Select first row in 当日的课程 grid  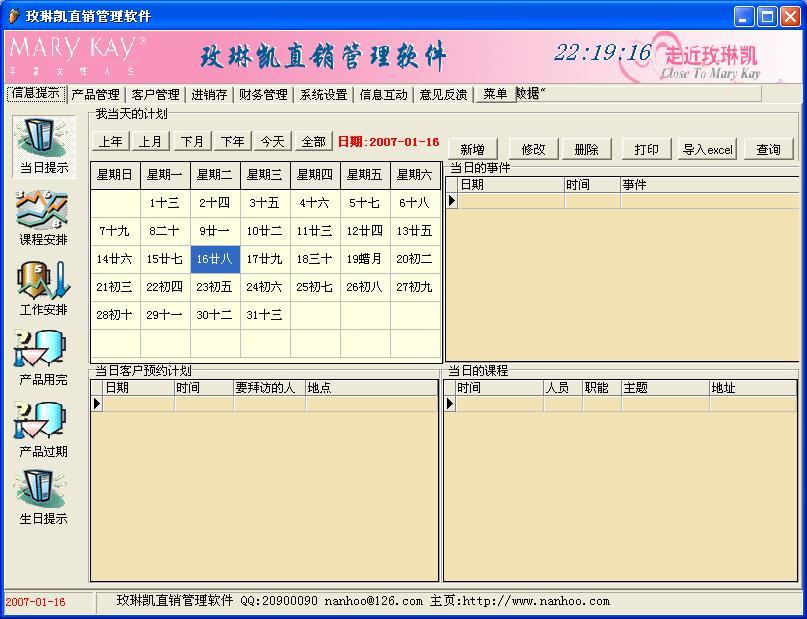(620, 404)
